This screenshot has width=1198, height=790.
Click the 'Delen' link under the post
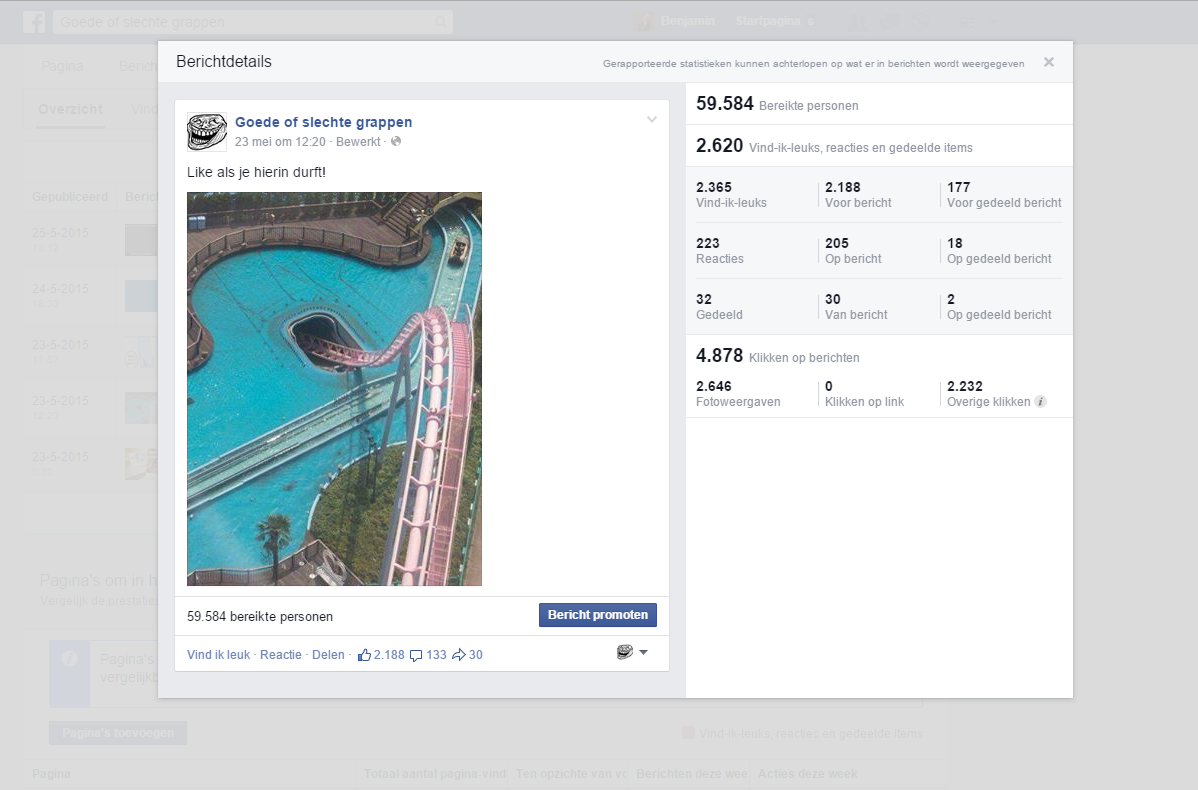click(328, 655)
